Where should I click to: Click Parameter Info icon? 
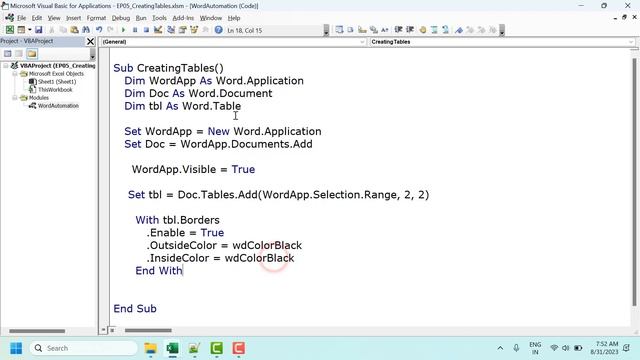(373, 30)
